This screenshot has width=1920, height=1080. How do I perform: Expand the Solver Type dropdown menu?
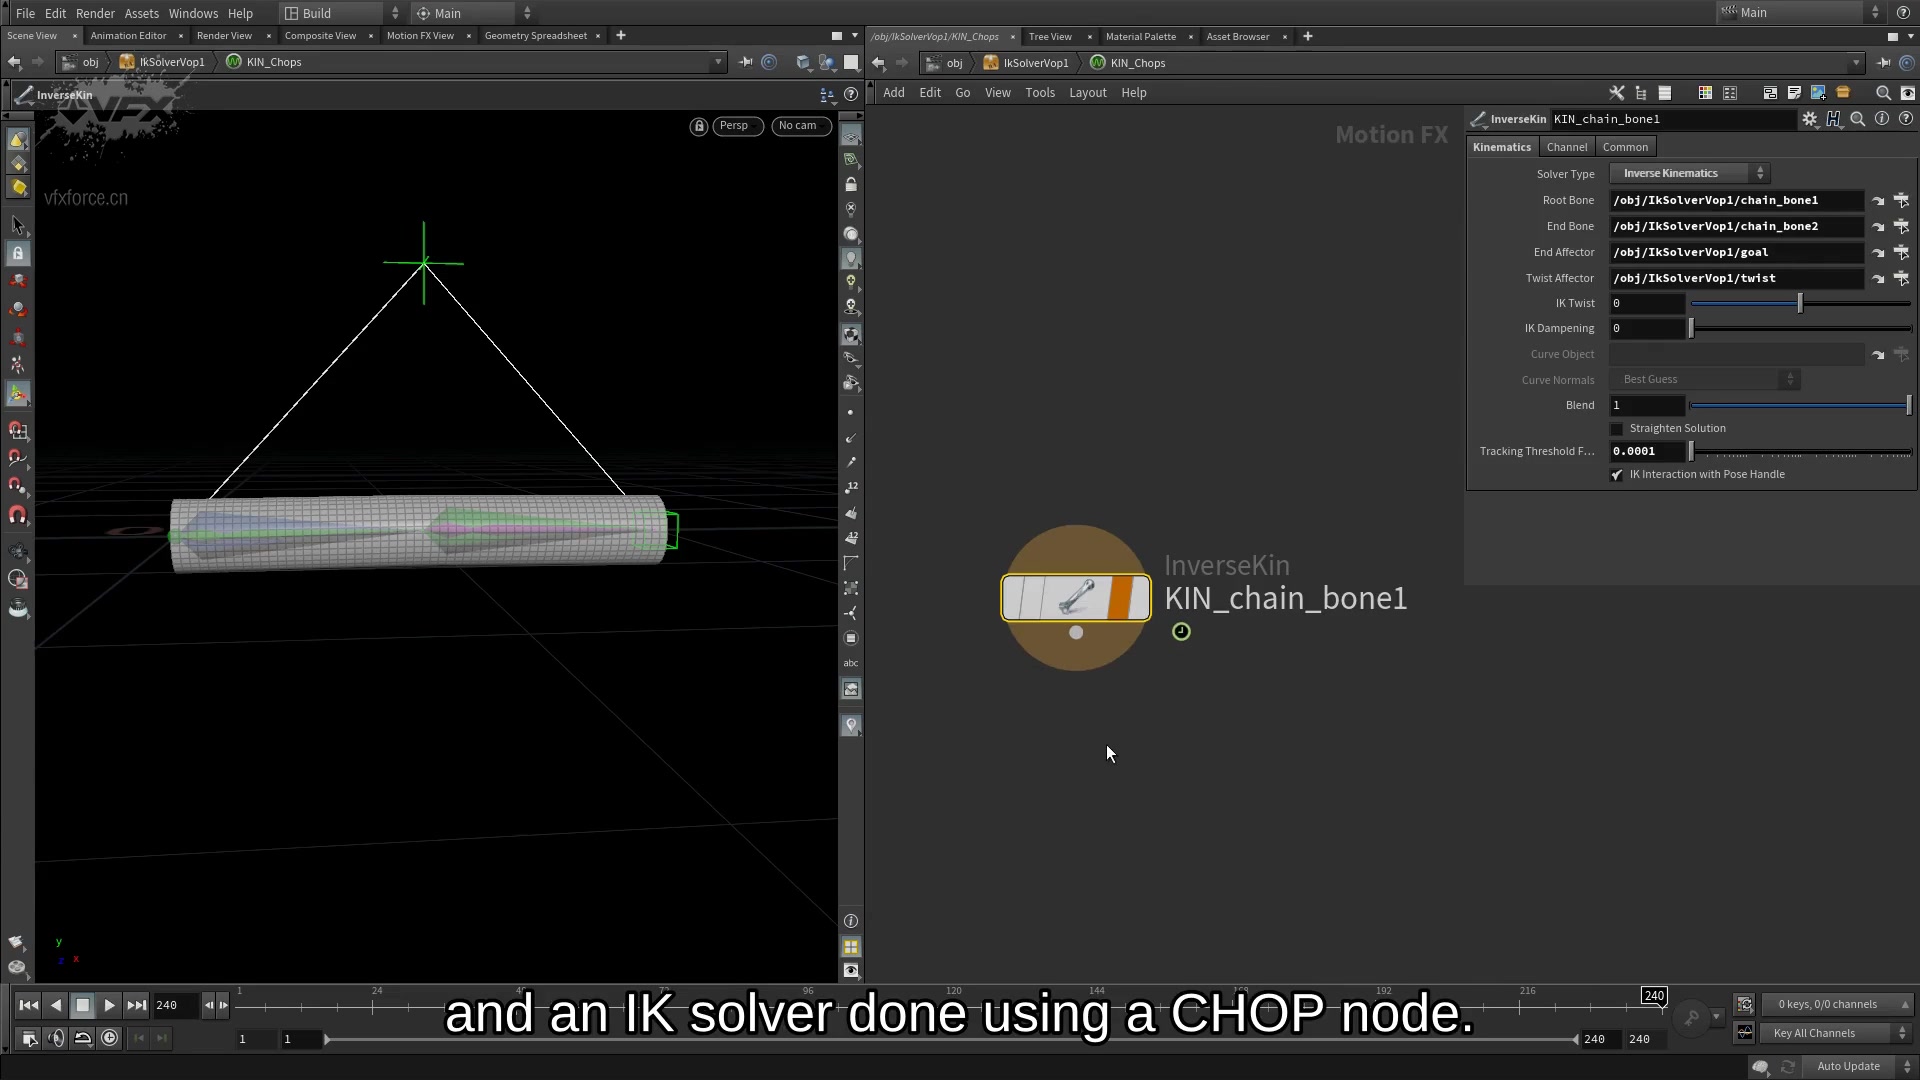1692,173
